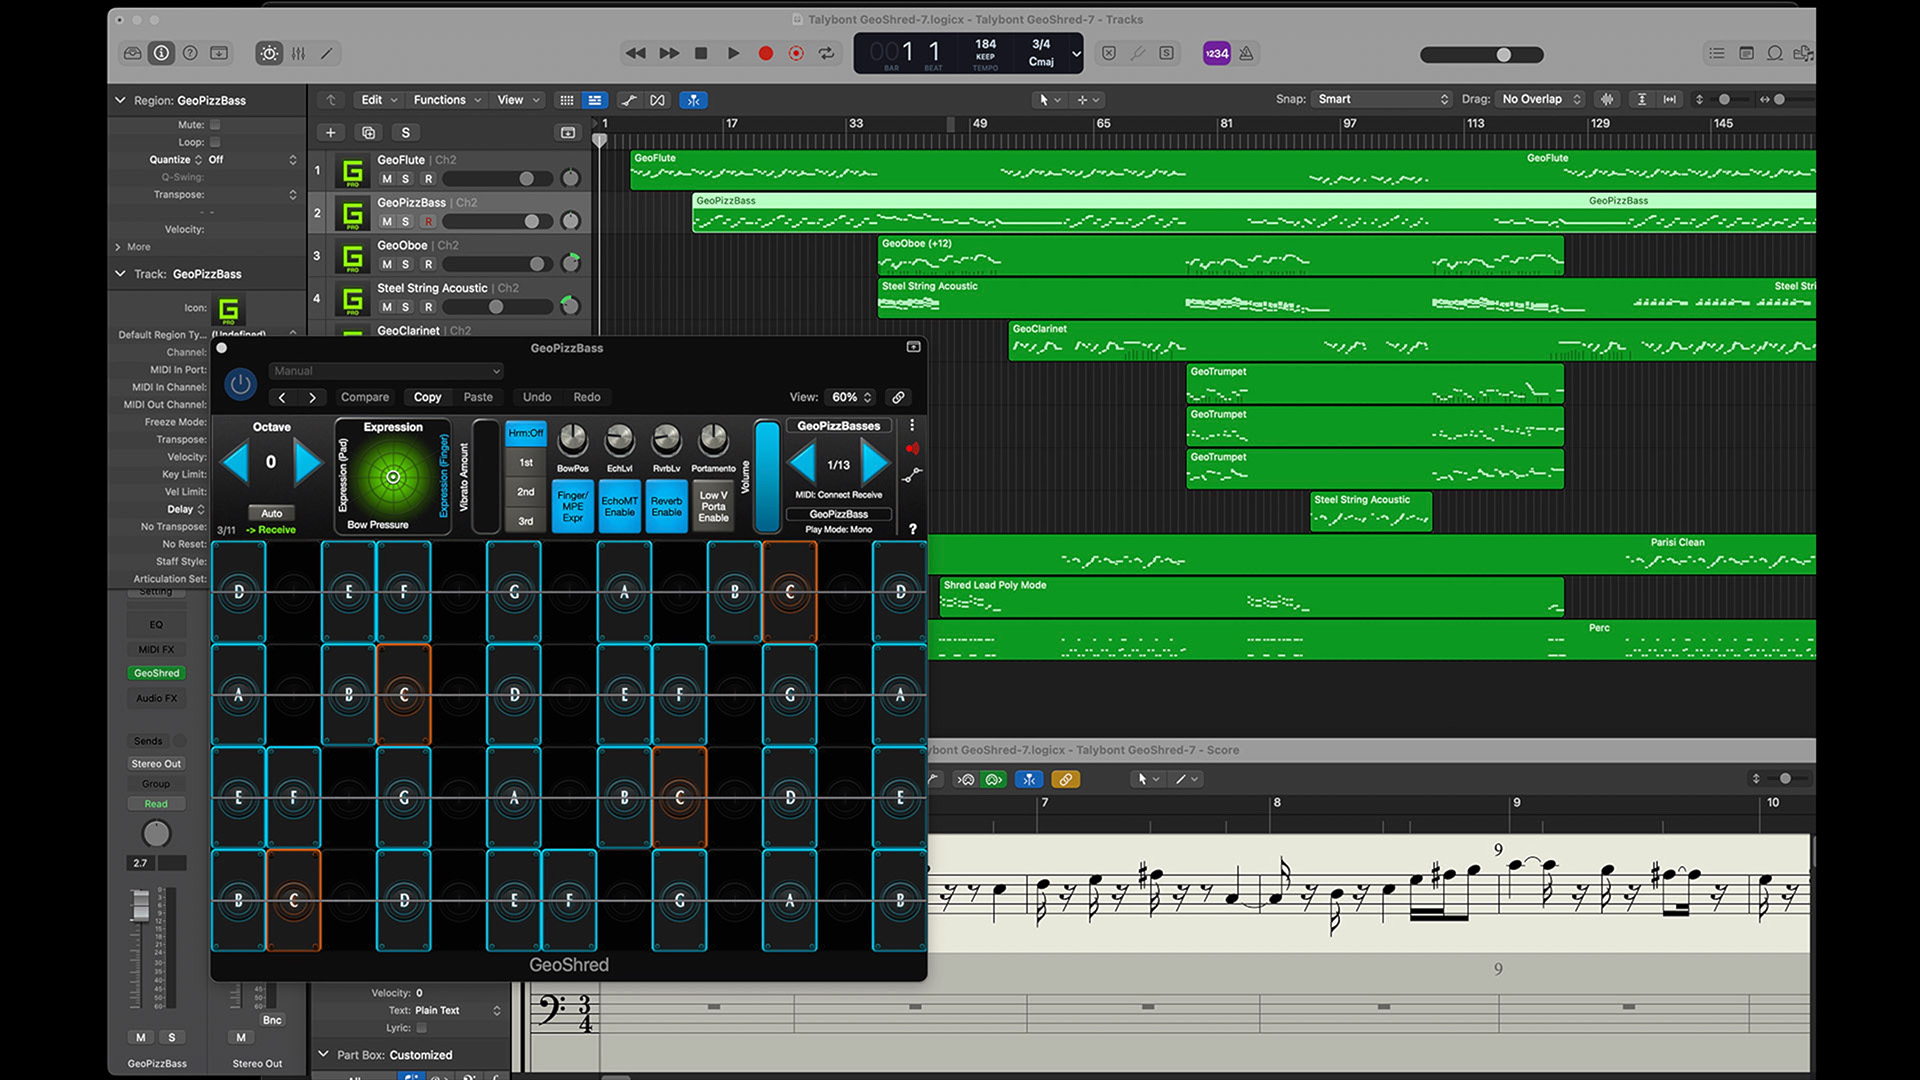Toggle Reverb Enable button
This screenshot has height=1080, width=1920.
point(666,506)
